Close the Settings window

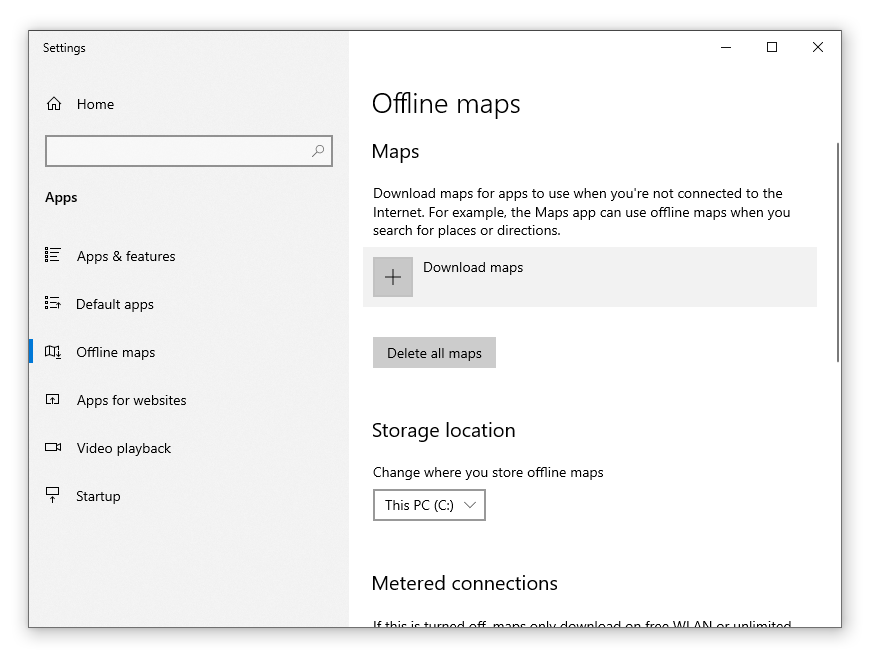[x=818, y=47]
